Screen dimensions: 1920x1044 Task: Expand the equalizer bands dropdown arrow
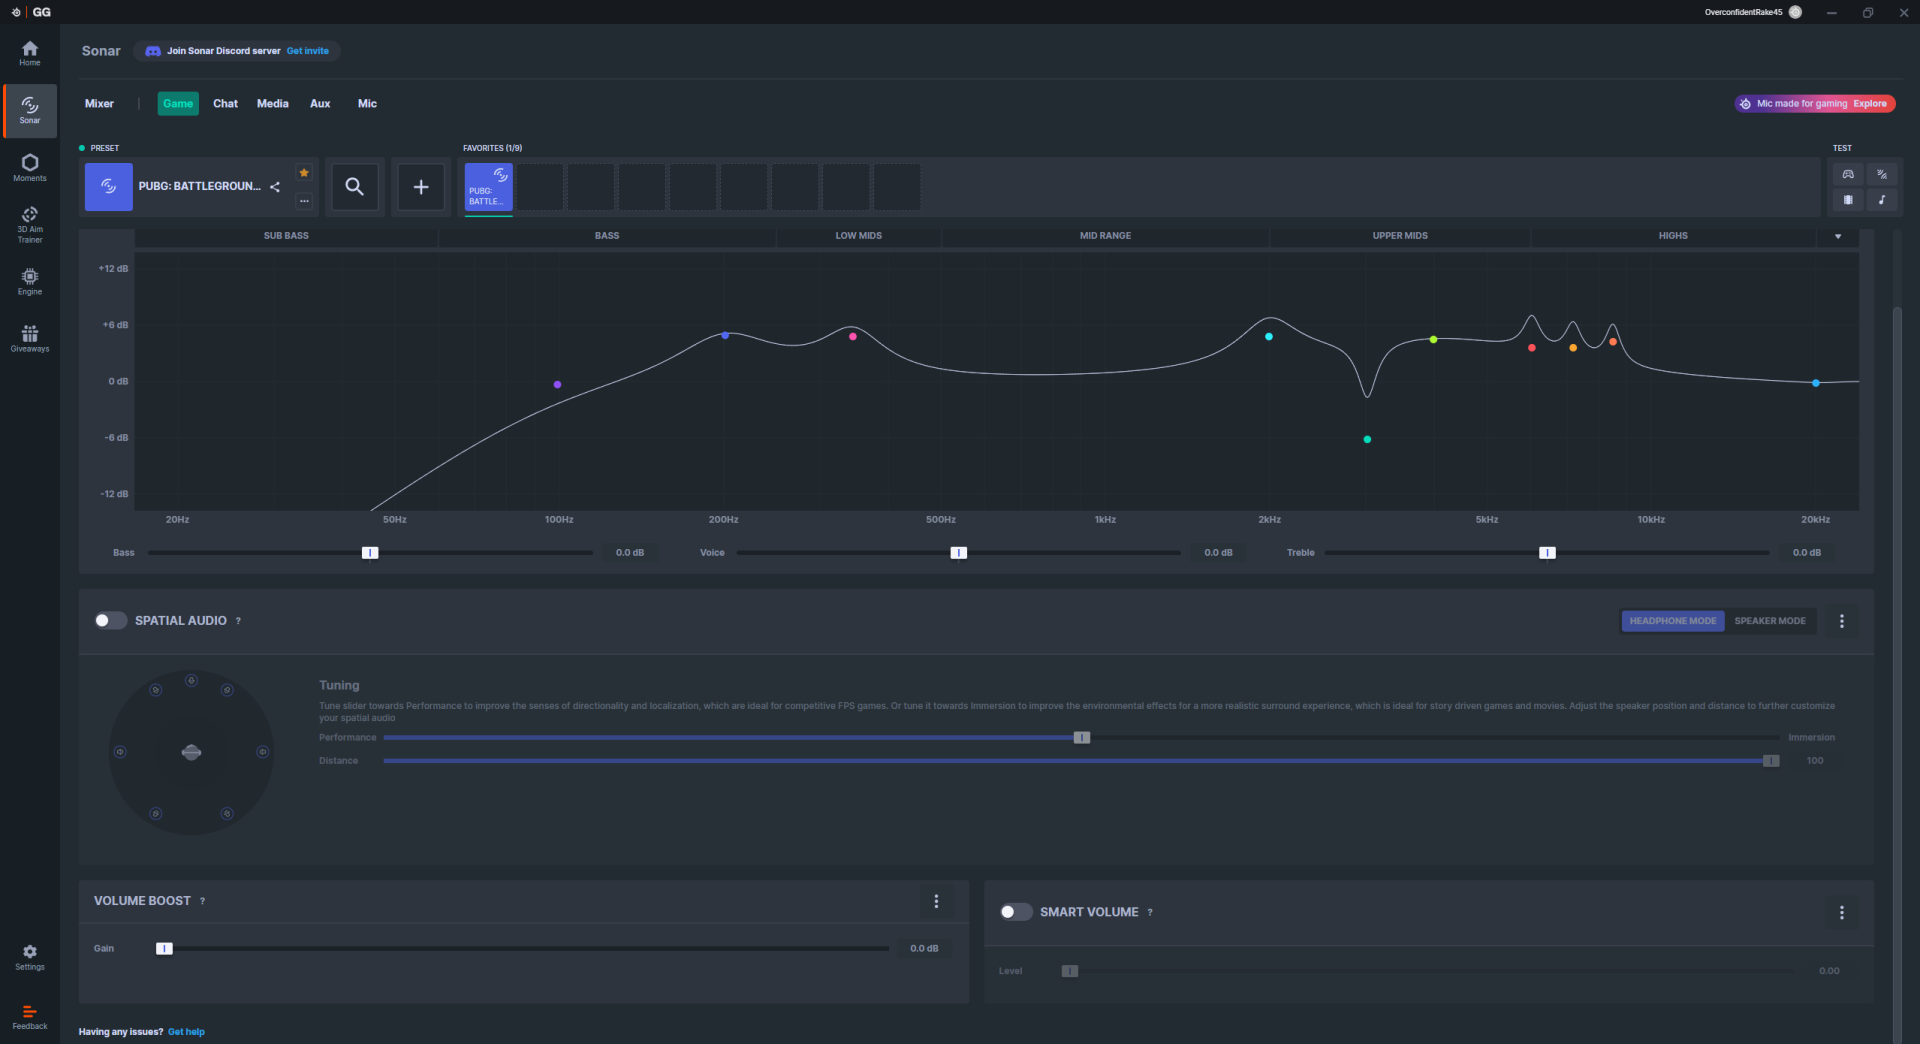[1838, 237]
